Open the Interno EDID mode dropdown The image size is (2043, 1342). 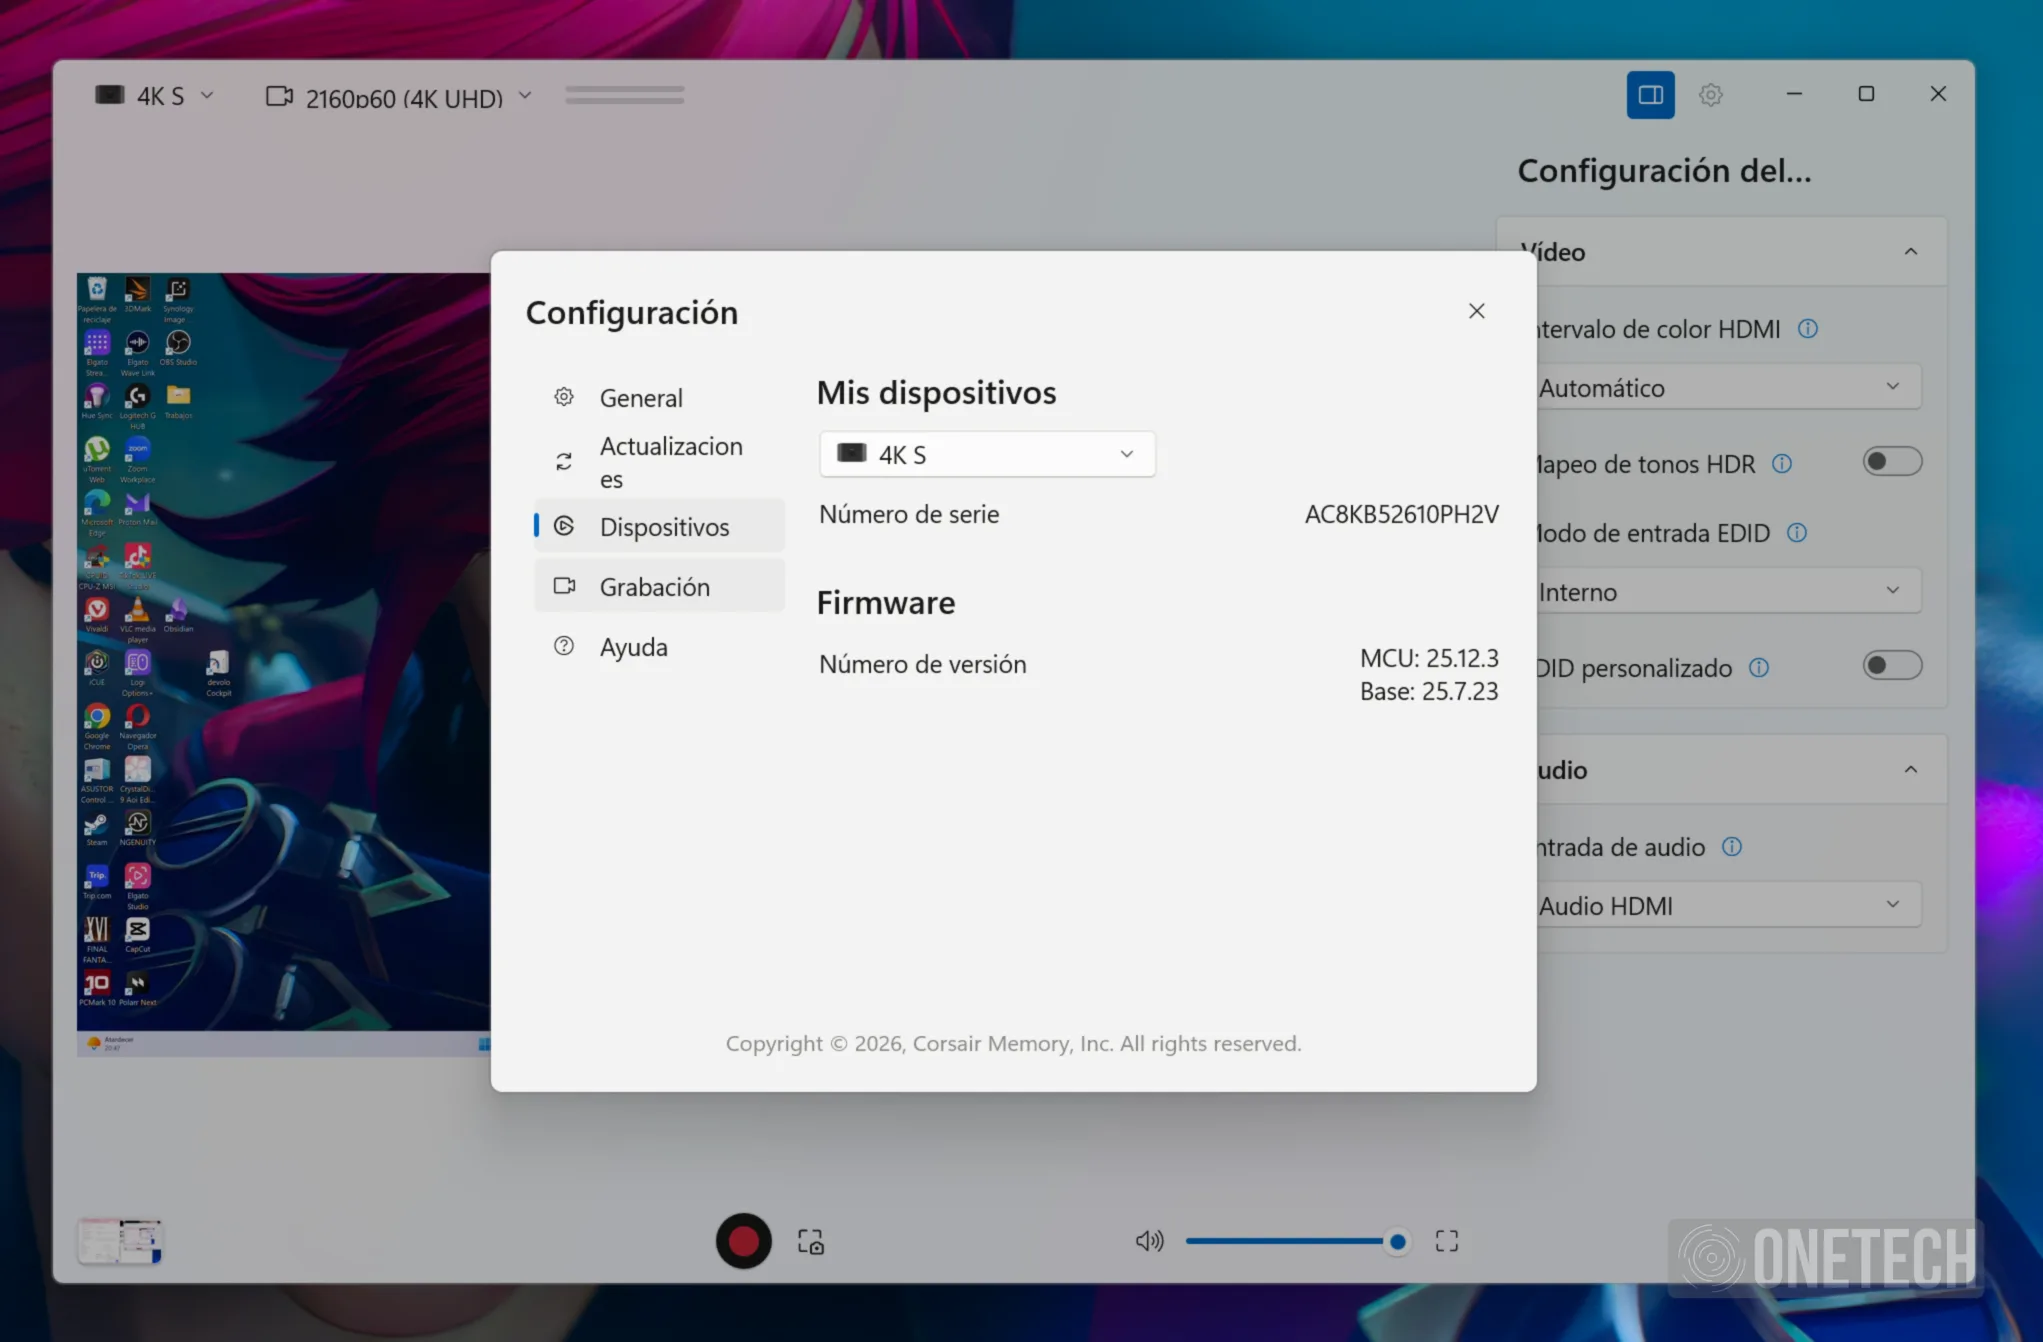point(1728,591)
